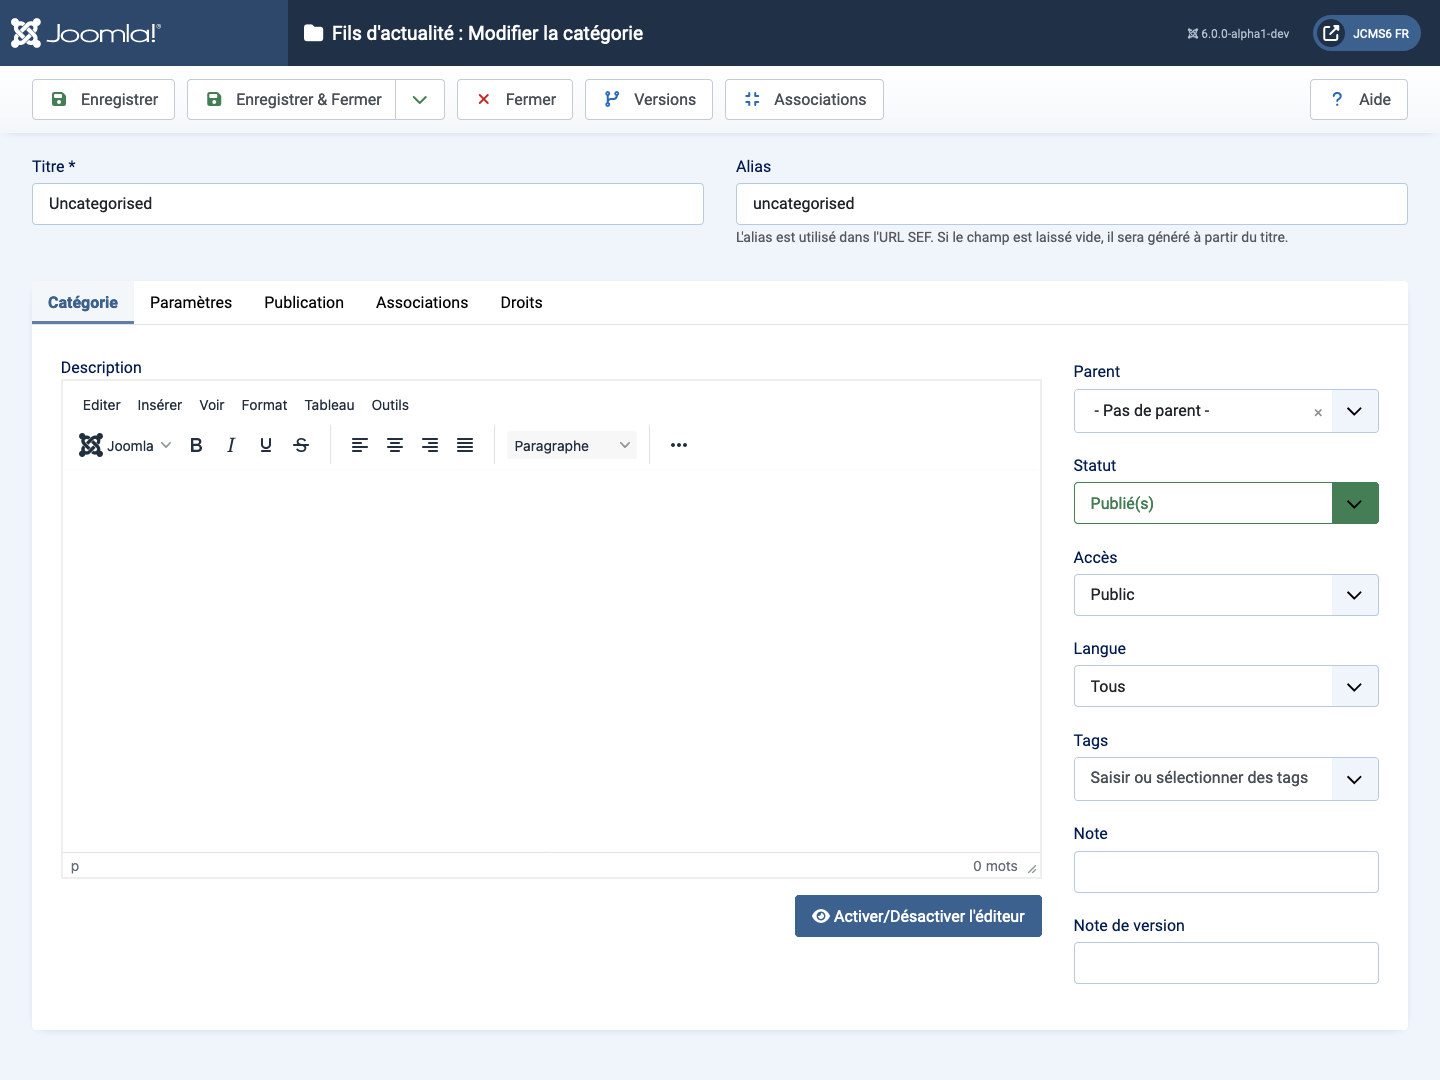Align text to the left

pyautogui.click(x=360, y=446)
